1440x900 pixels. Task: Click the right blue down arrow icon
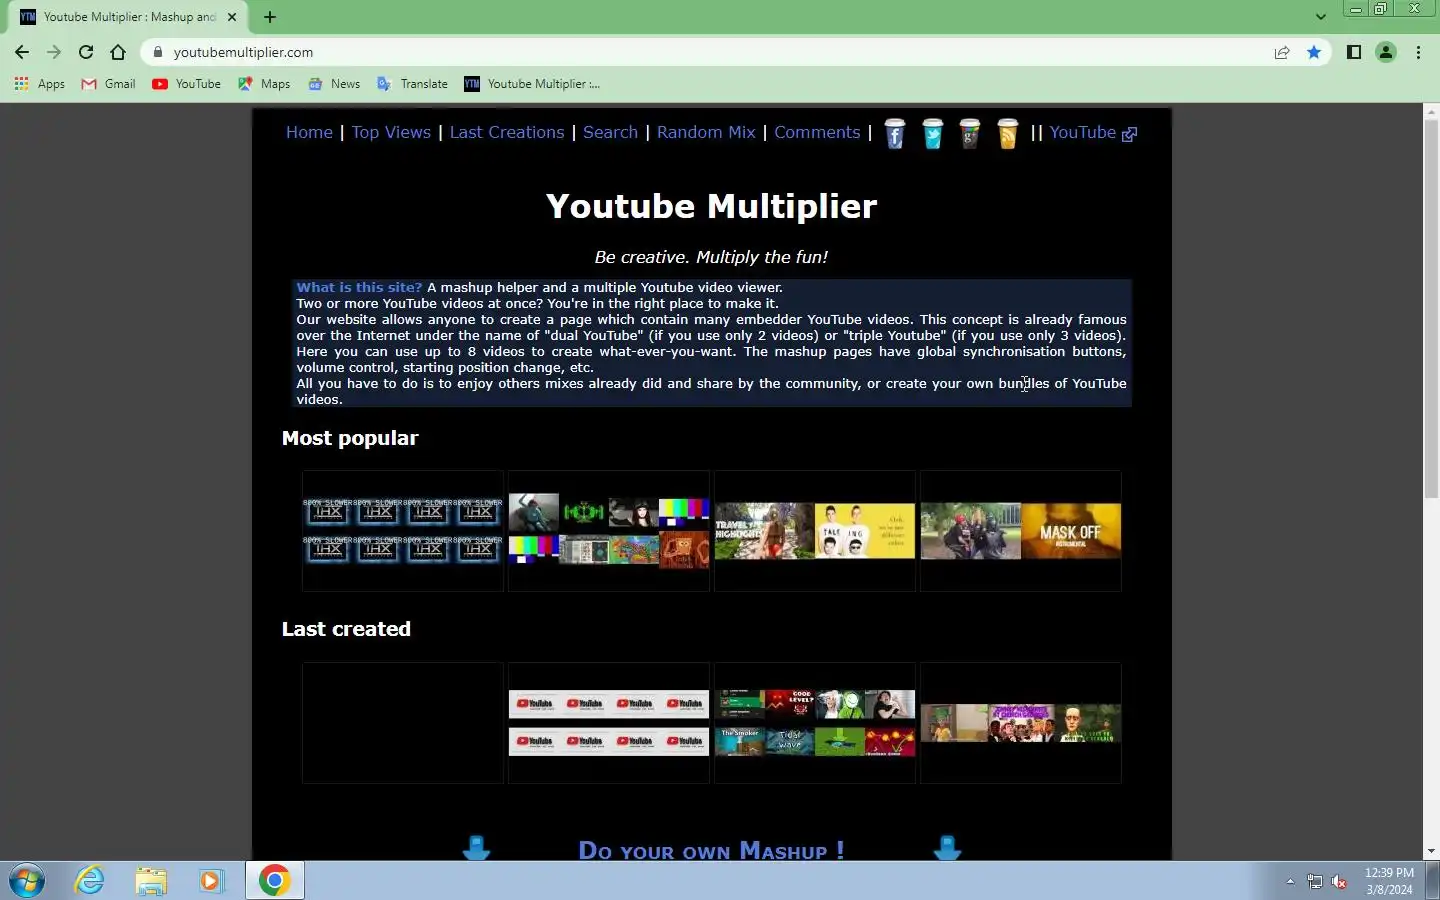coord(947,848)
